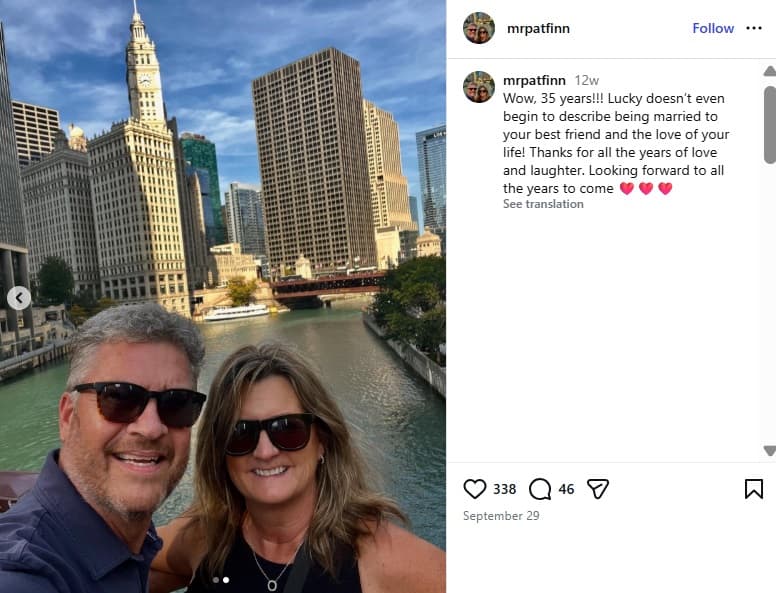
Task: Click the September 29 post date
Action: (501, 516)
